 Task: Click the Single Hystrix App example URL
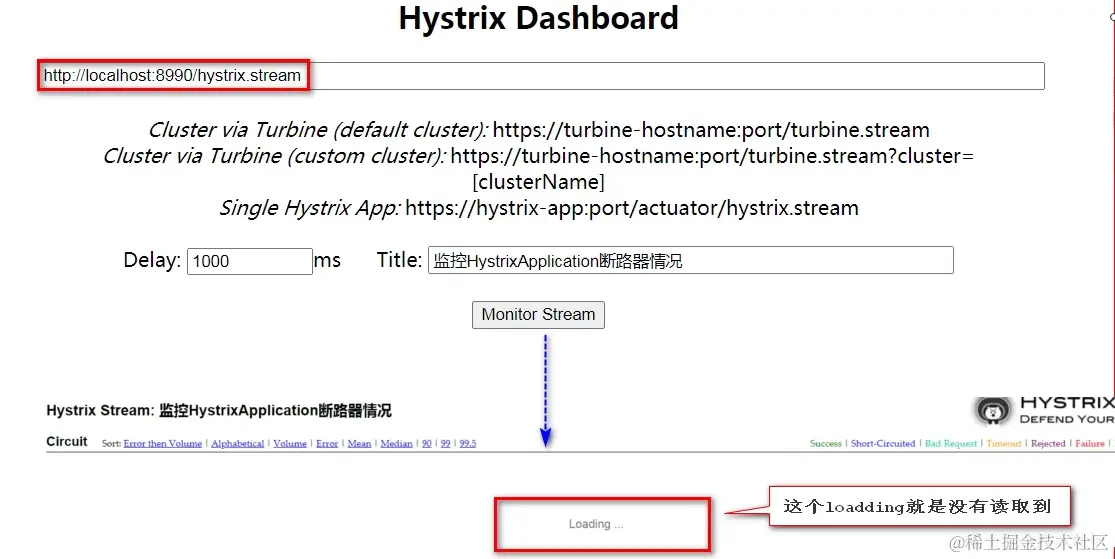click(x=632, y=208)
